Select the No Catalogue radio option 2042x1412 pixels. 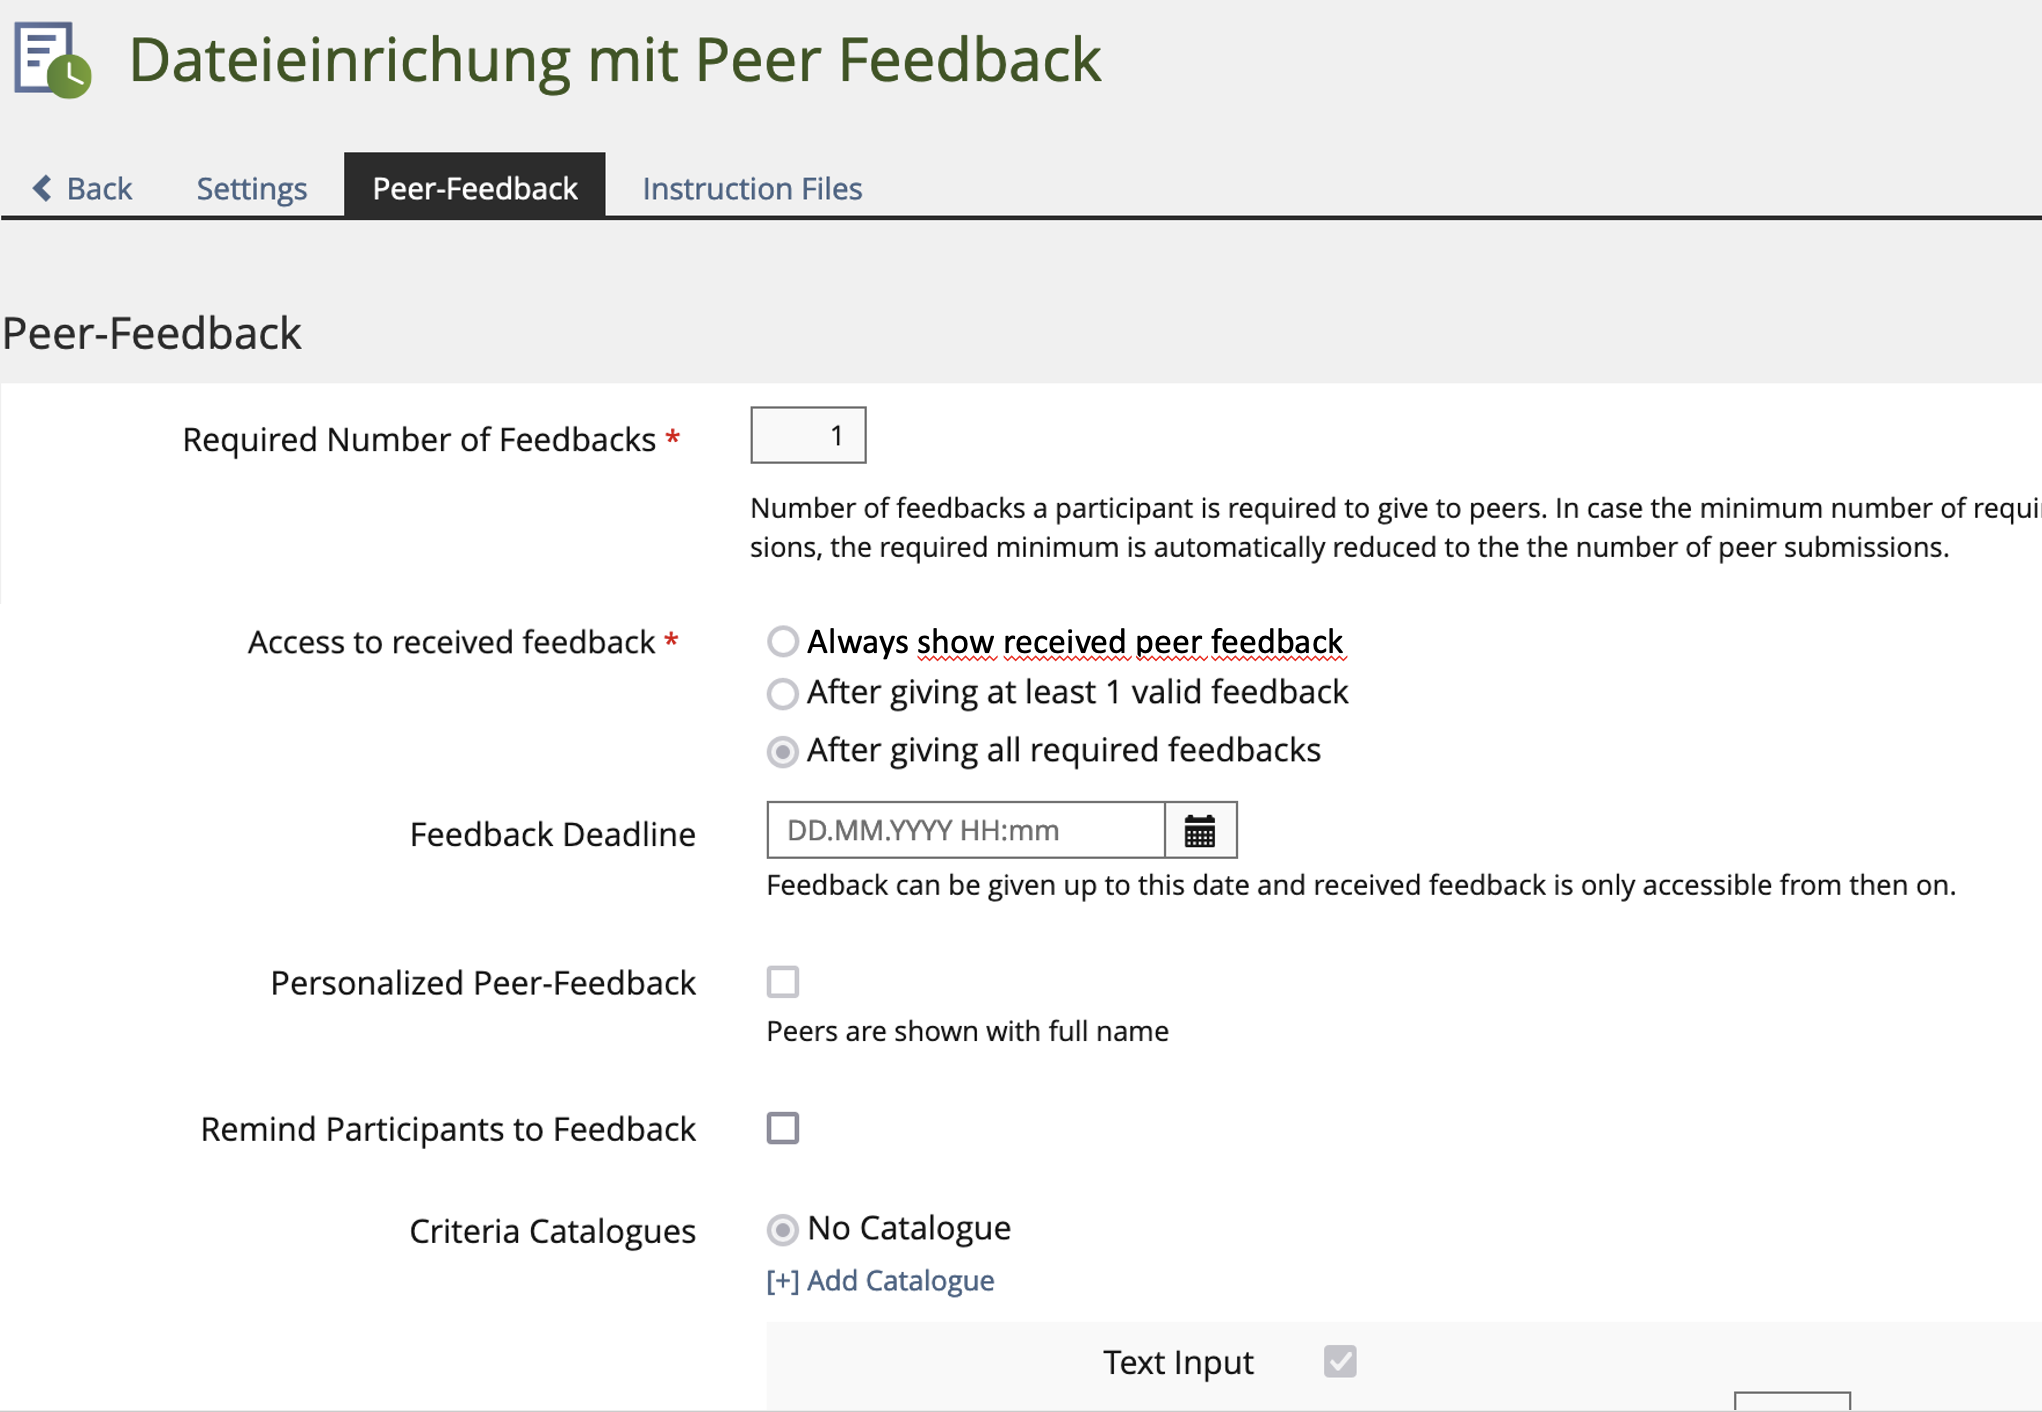(783, 1229)
